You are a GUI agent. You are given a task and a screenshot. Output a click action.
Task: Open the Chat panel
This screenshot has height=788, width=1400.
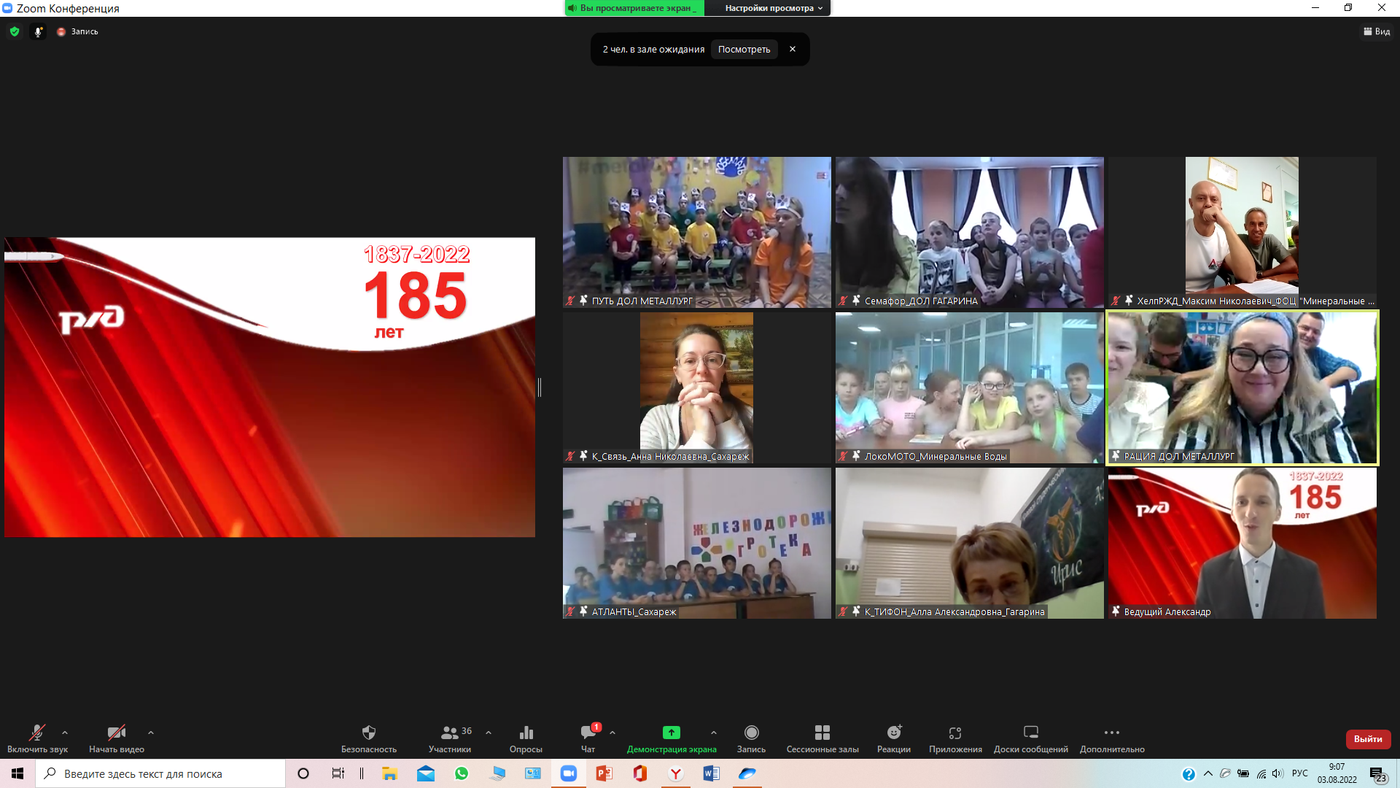(588, 733)
